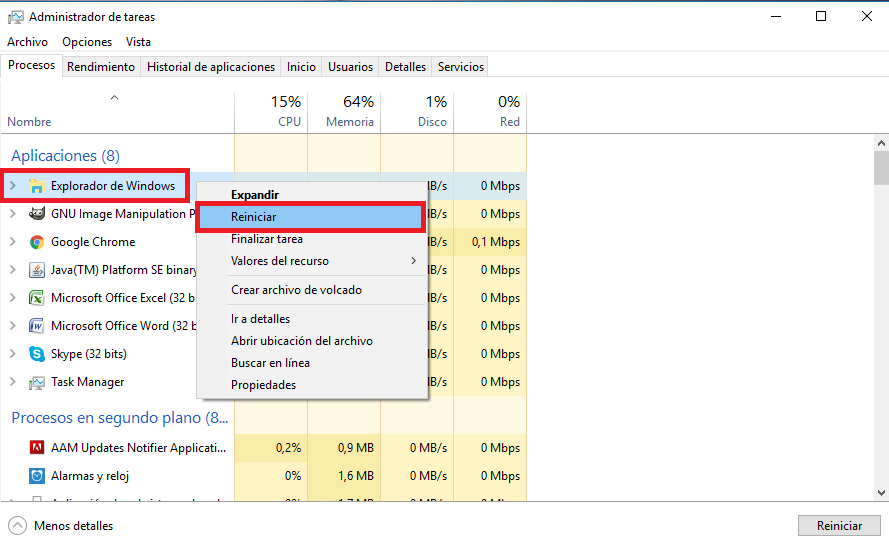Sort by the Disco column header
This screenshot has width=889, height=550.
point(417,112)
